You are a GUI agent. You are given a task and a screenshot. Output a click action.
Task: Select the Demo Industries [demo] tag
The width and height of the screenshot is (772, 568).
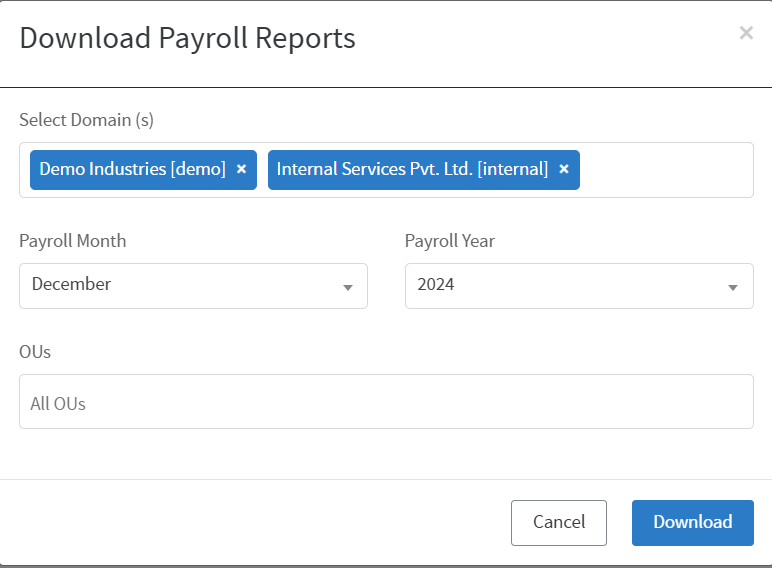[132, 170]
